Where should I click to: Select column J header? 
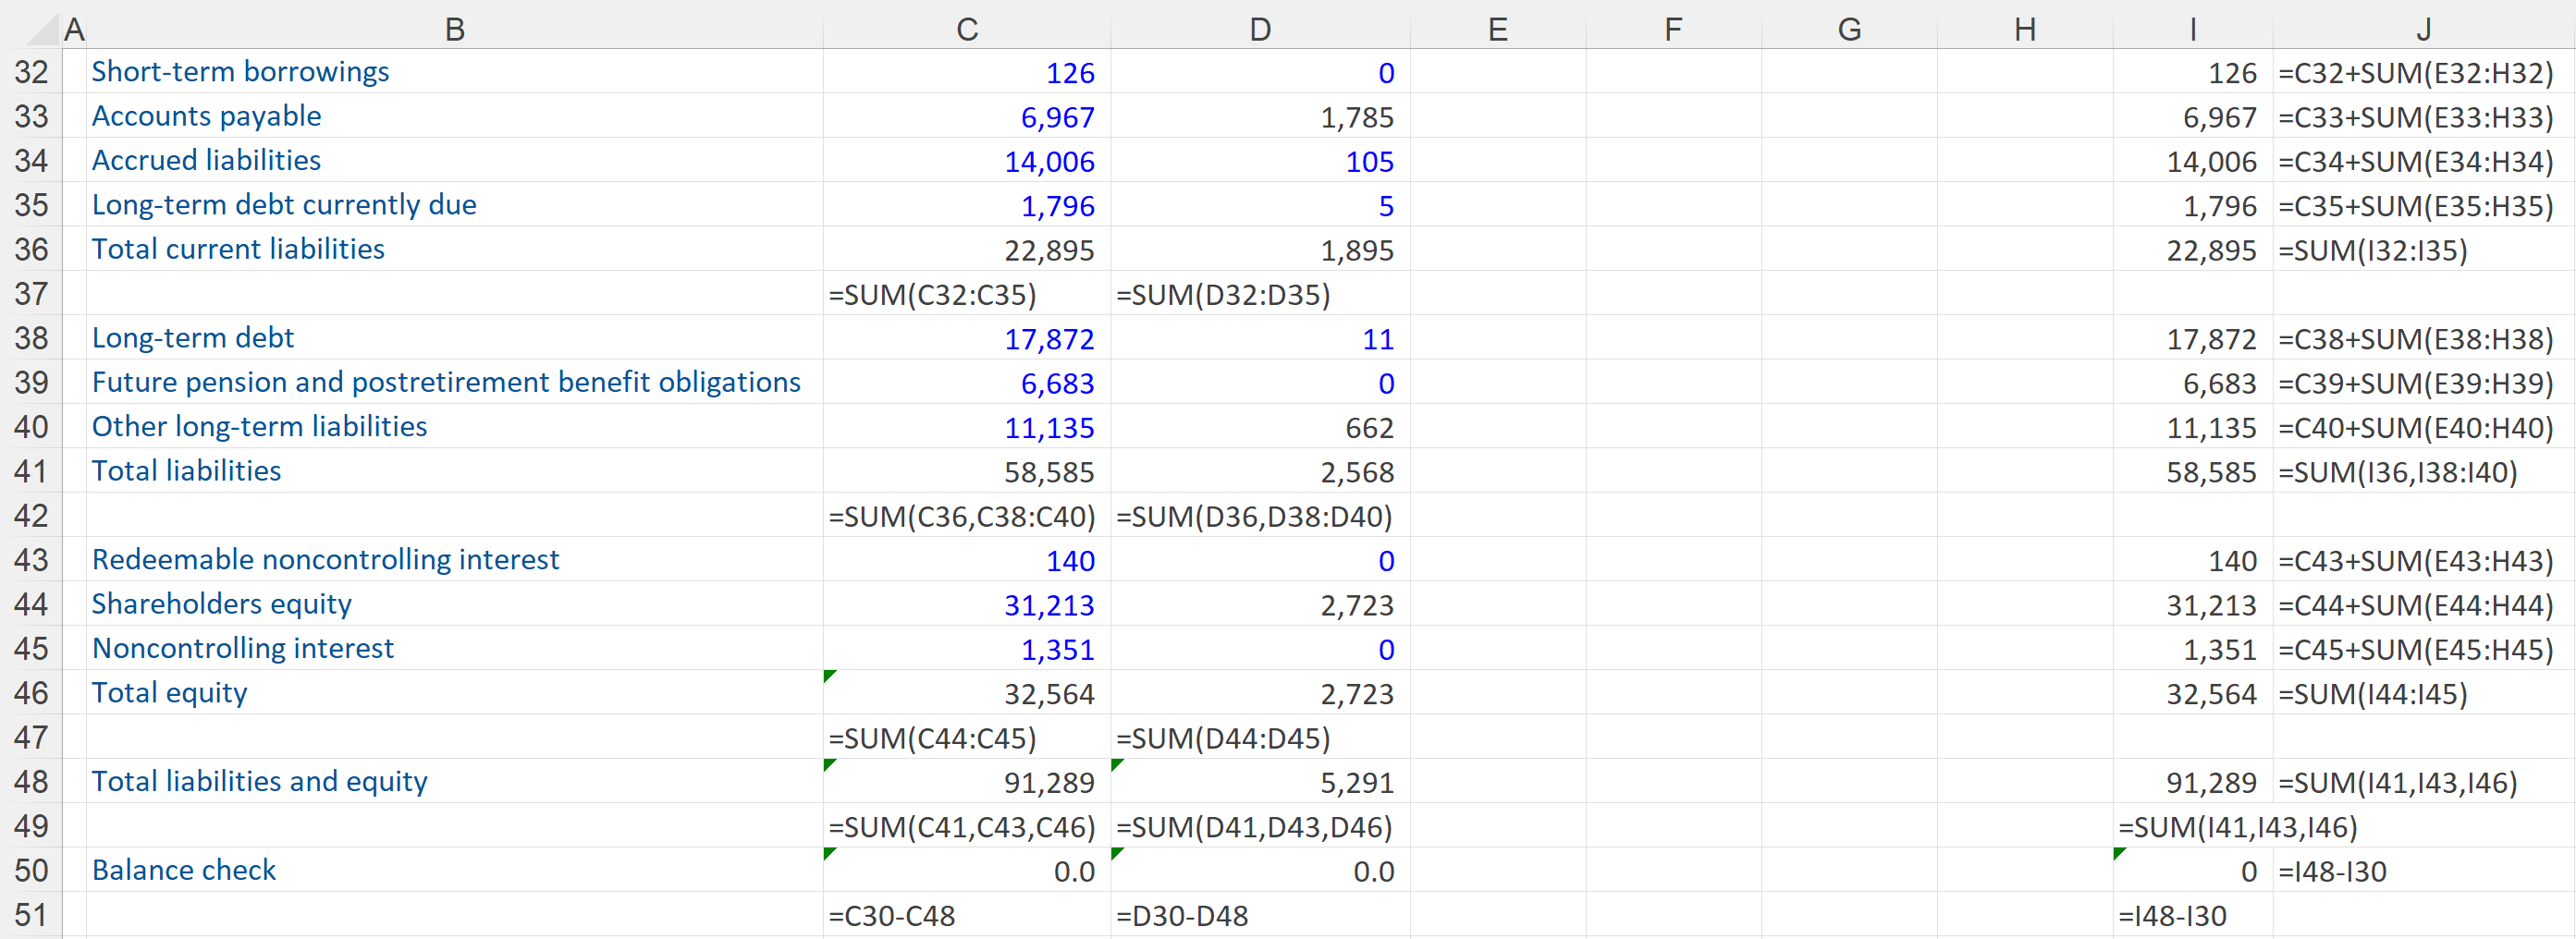[2422, 29]
